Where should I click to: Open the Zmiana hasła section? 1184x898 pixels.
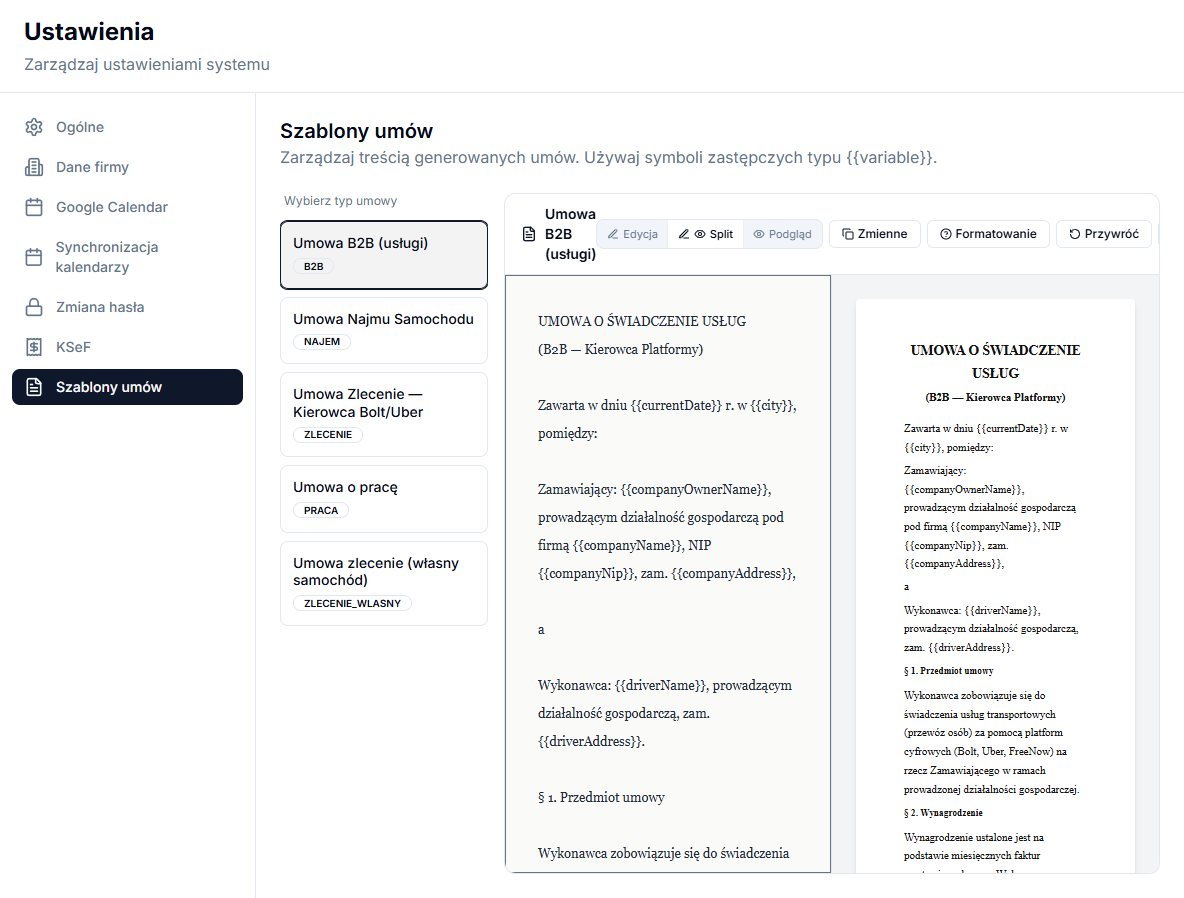[x=127, y=307]
